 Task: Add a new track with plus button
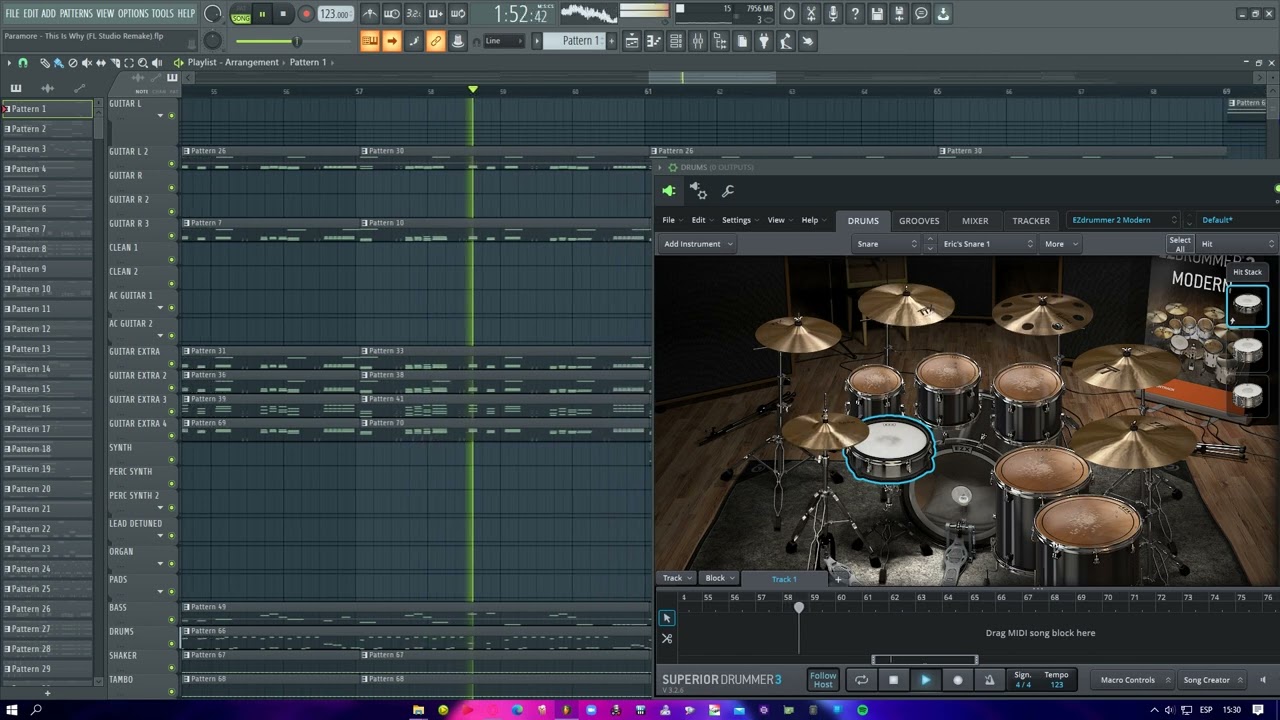click(838, 579)
